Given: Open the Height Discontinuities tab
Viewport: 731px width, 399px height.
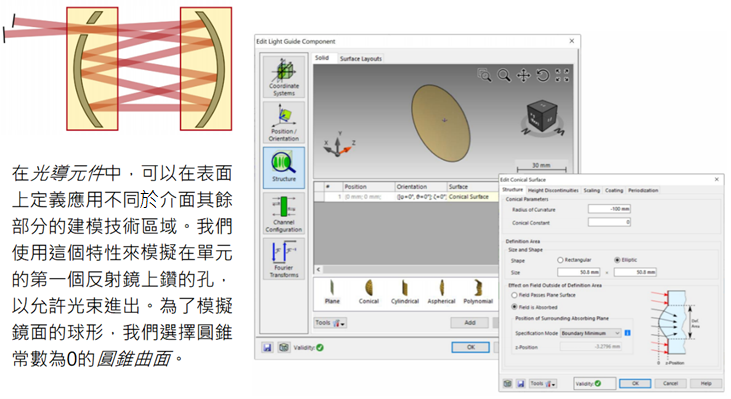Looking at the screenshot, I should (x=553, y=190).
